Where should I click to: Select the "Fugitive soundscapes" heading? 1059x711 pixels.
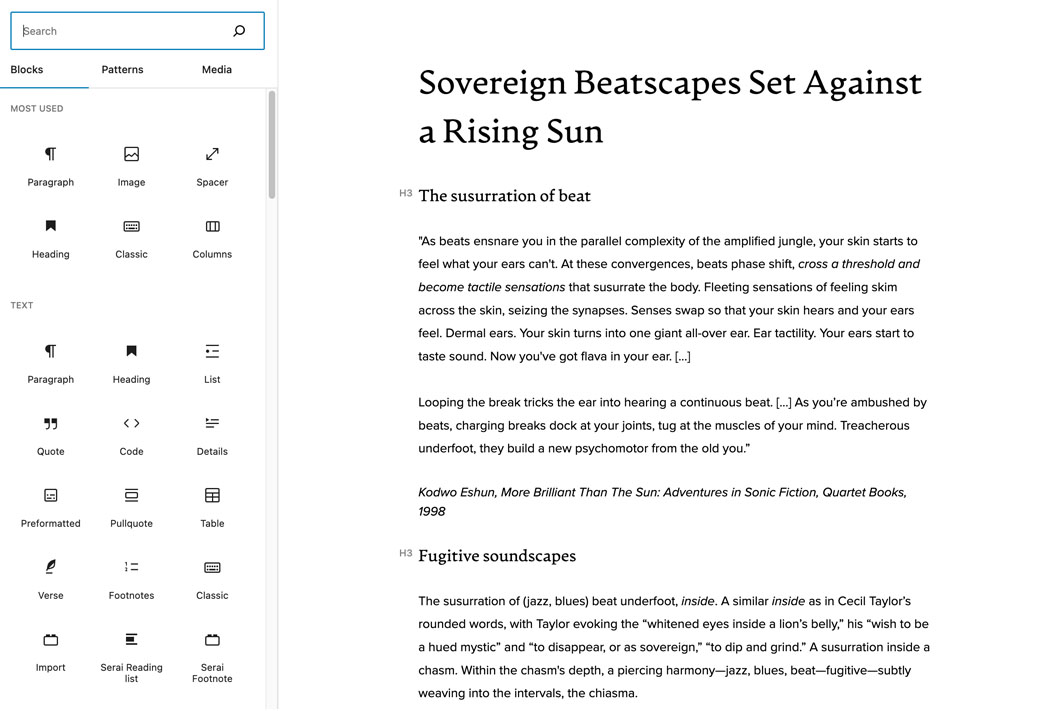pos(497,556)
